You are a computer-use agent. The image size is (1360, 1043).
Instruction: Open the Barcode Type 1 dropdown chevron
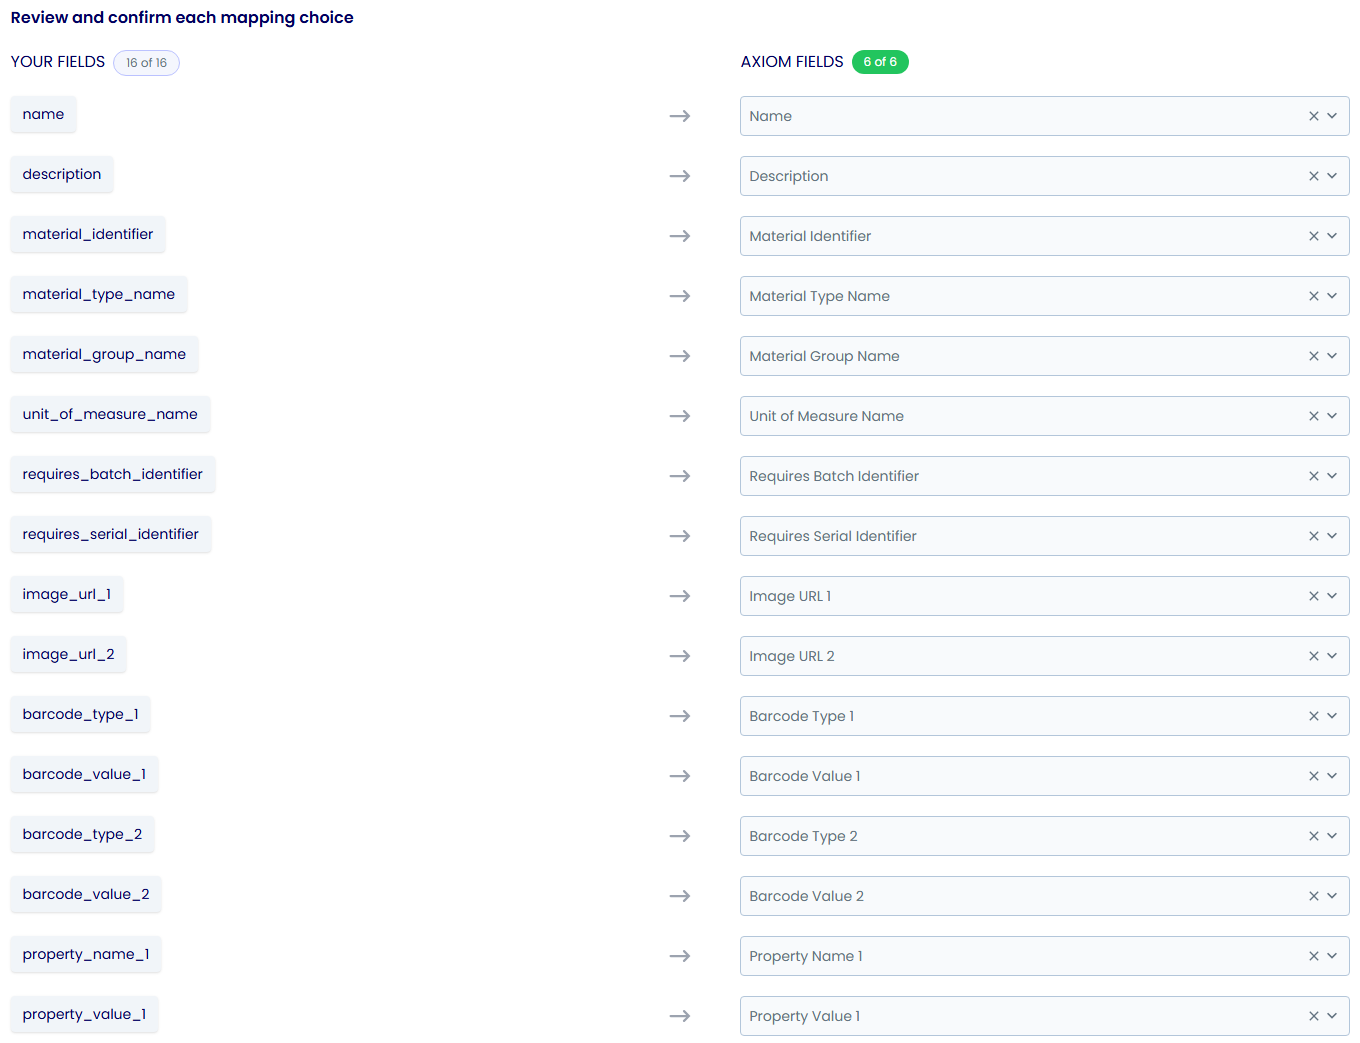coord(1332,716)
